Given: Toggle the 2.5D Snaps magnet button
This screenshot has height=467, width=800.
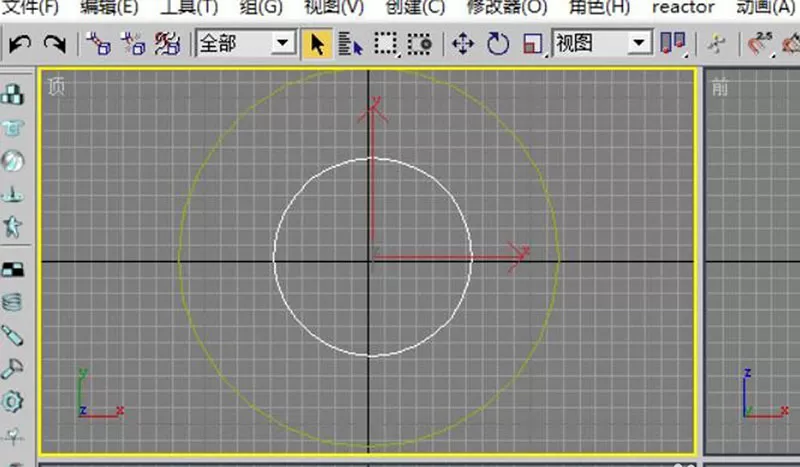Looking at the screenshot, I should (x=760, y=44).
